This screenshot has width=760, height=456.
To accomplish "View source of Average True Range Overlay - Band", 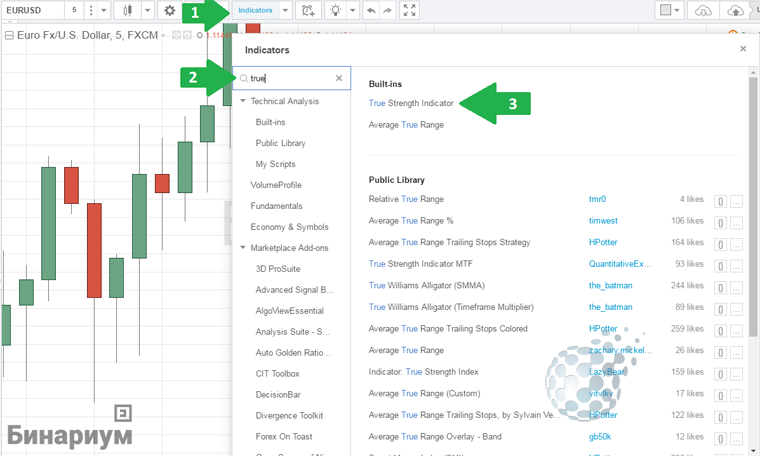I will click(720, 439).
